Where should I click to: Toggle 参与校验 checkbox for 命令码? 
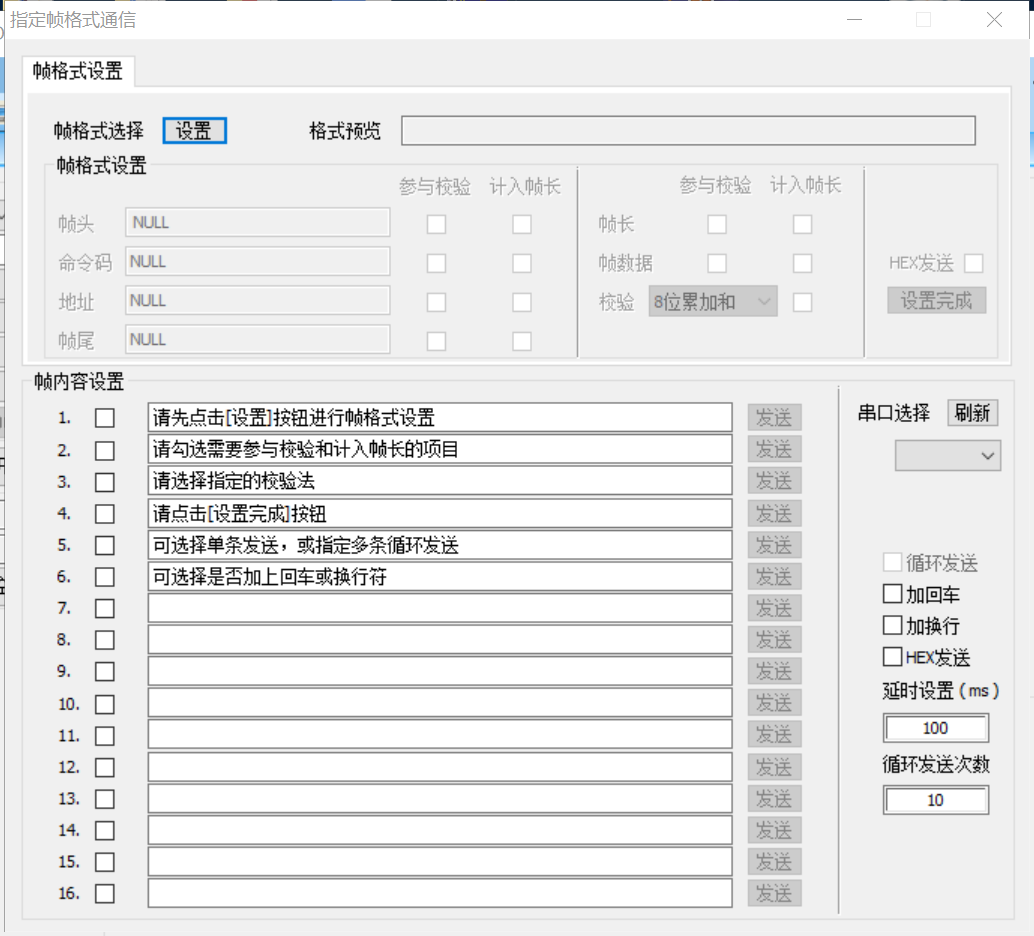pos(437,263)
